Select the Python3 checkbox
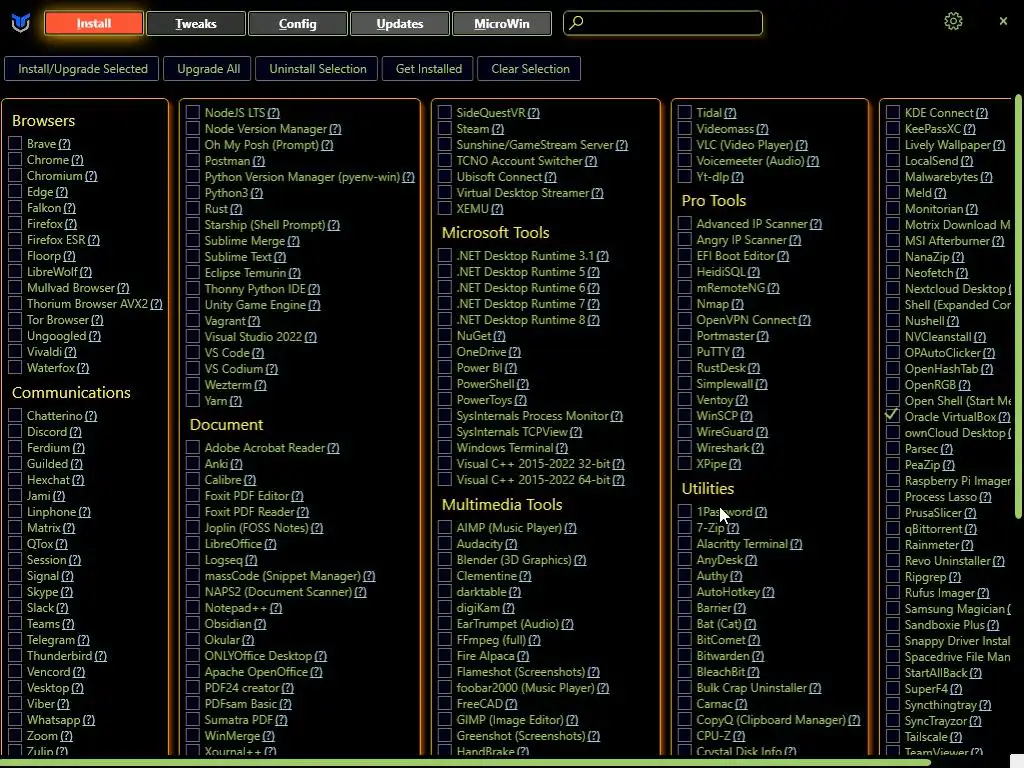Screen dimensions: 1024x768 [x=193, y=193]
